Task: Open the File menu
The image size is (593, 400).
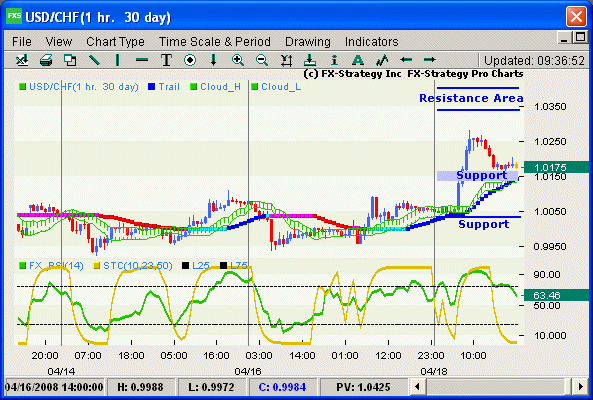Action: (x=22, y=42)
